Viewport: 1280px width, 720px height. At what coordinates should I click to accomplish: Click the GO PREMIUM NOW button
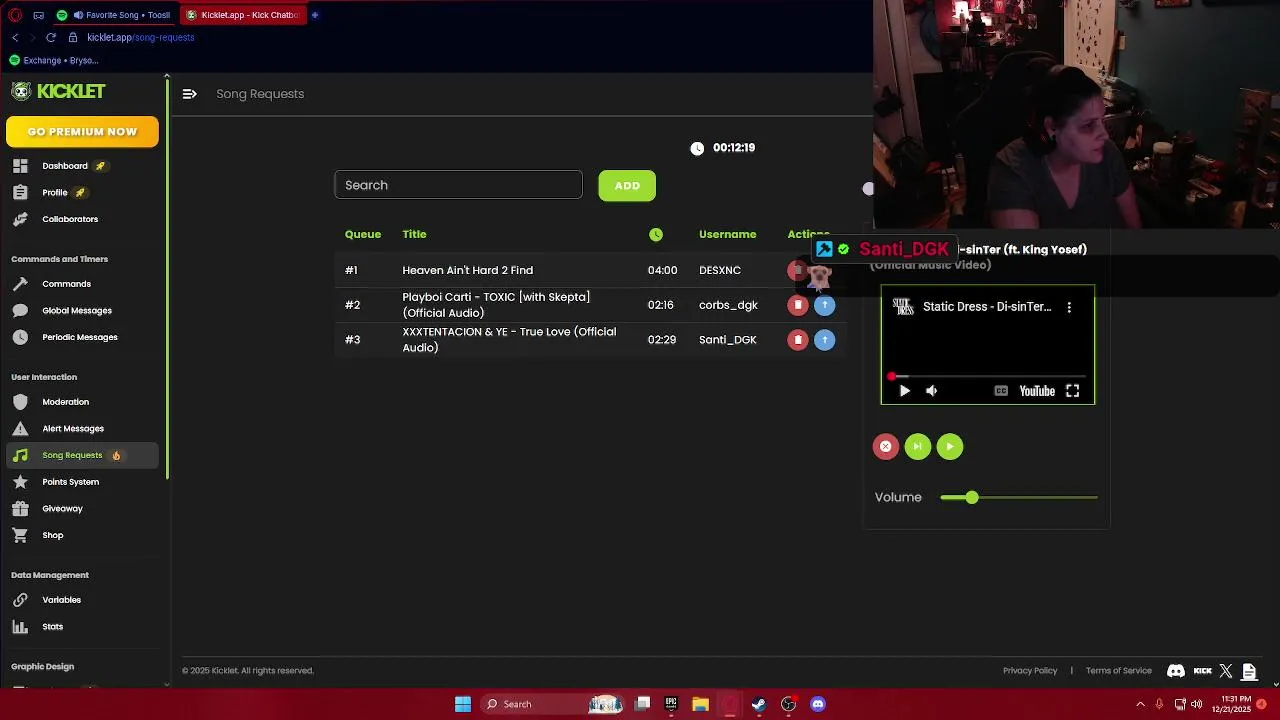click(82, 132)
